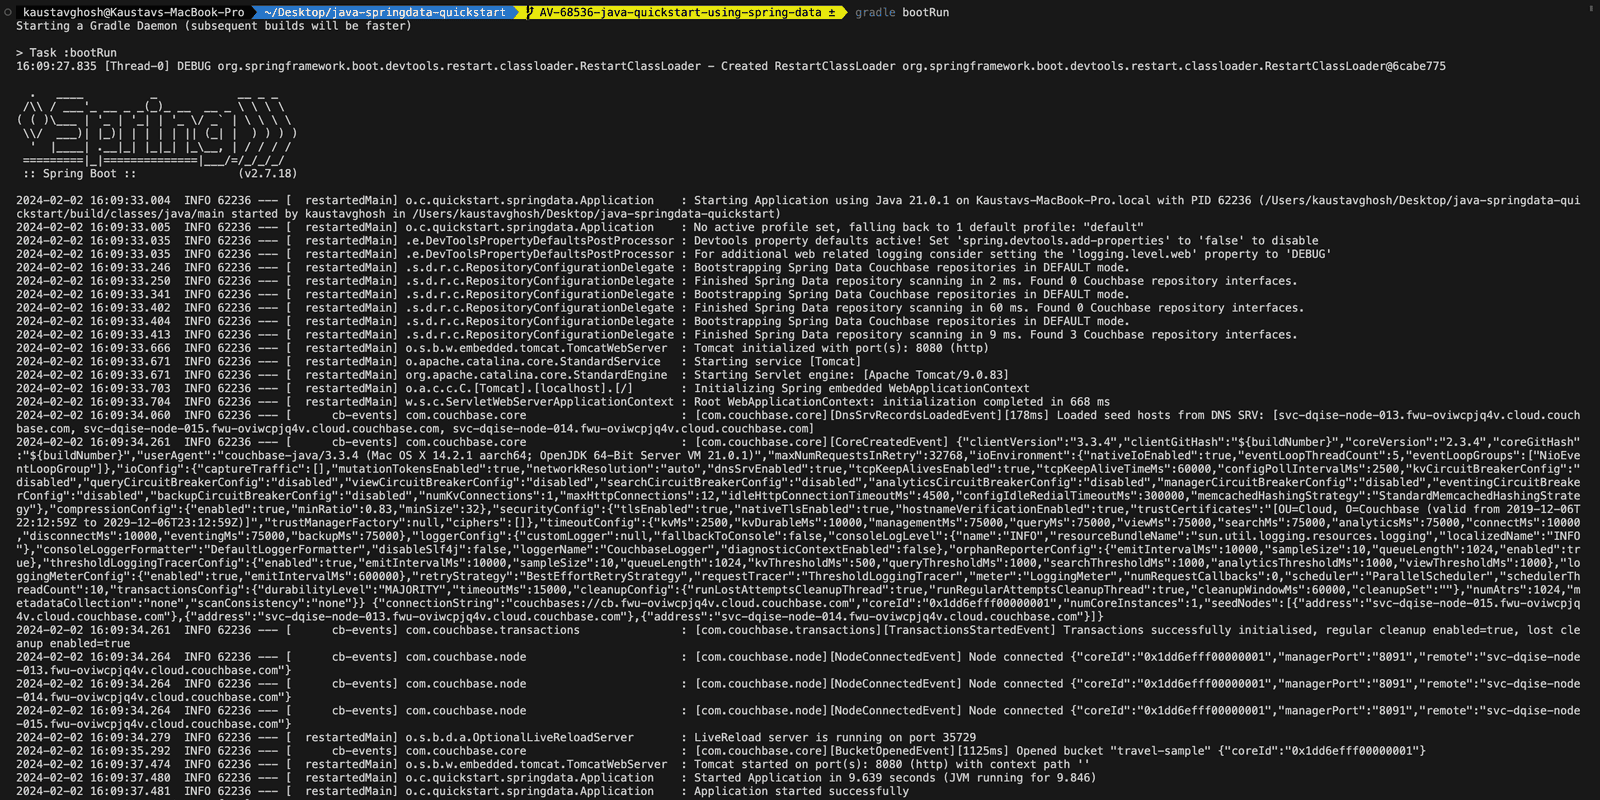Click logger name 'o.apache.catalina.core.StandardService'

(533, 362)
